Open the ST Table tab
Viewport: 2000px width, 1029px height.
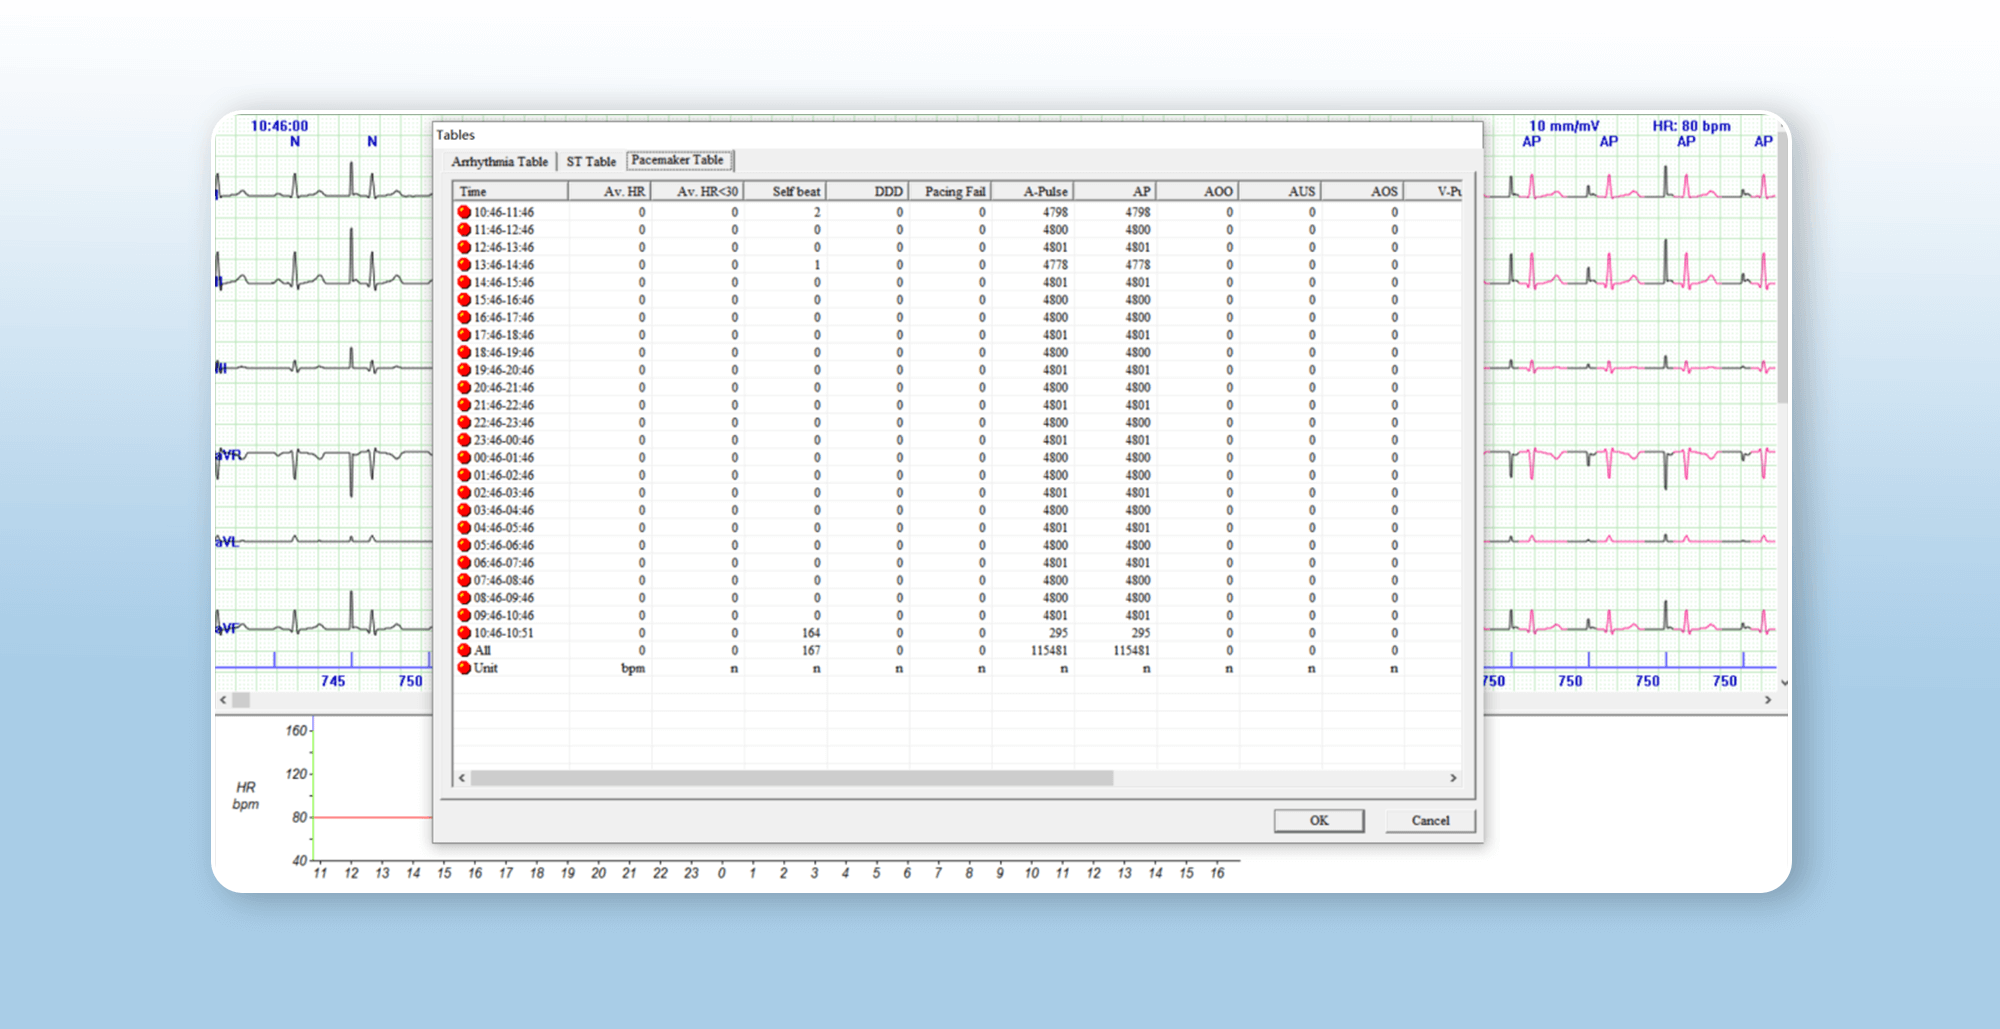pos(591,161)
